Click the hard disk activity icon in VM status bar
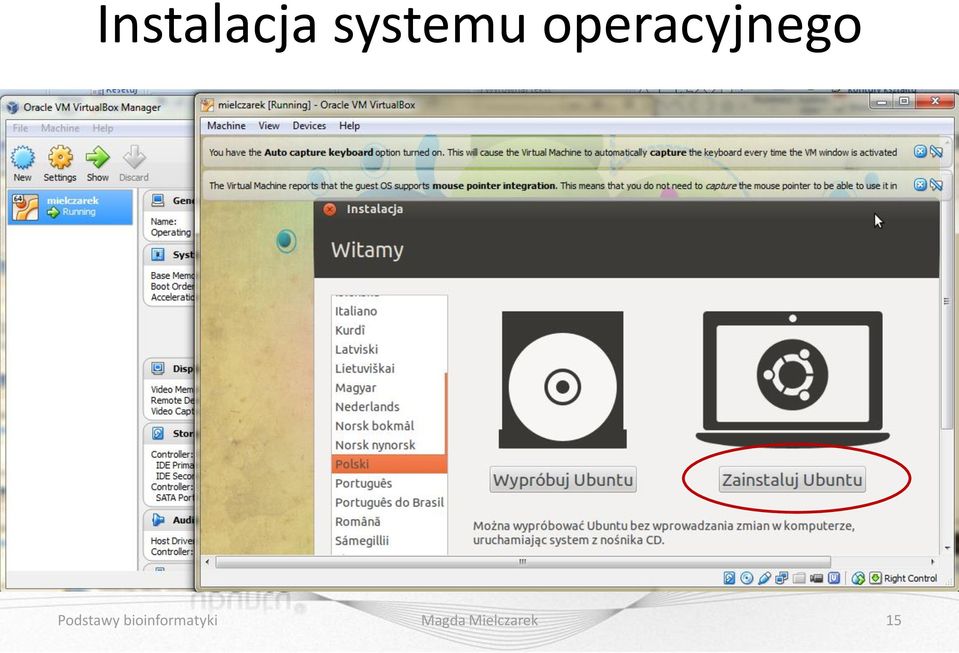959x653 pixels. (x=729, y=578)
